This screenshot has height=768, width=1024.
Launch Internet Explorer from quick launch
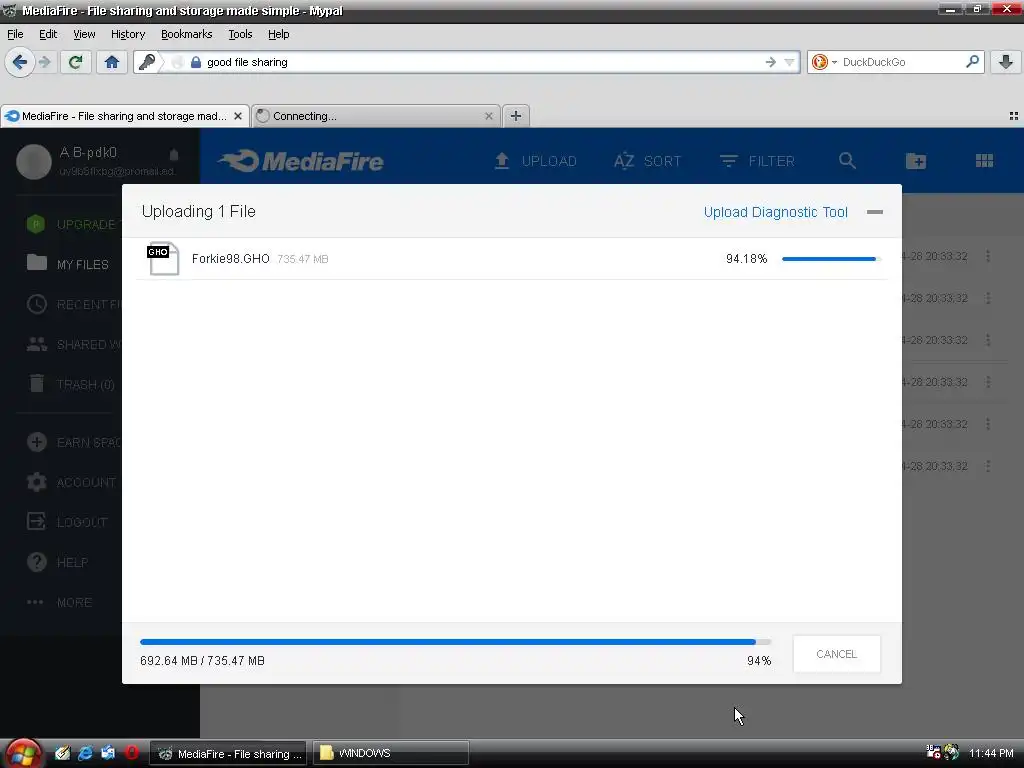point(85,753)
